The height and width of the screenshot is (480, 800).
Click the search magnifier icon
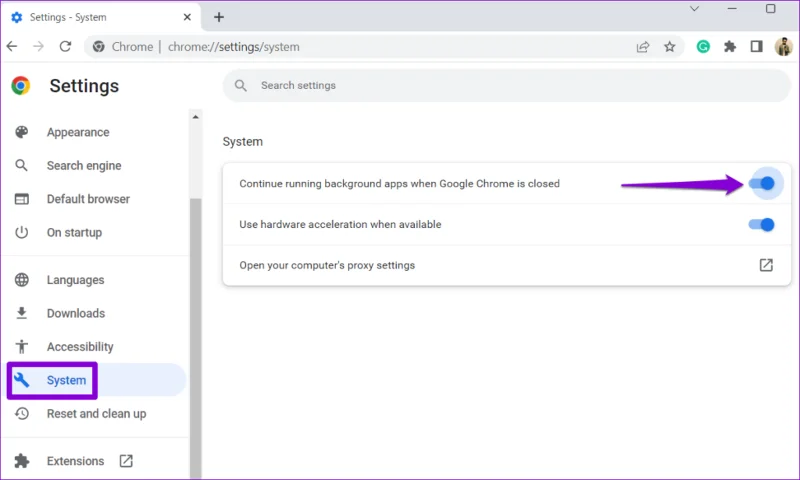[241, 85]
